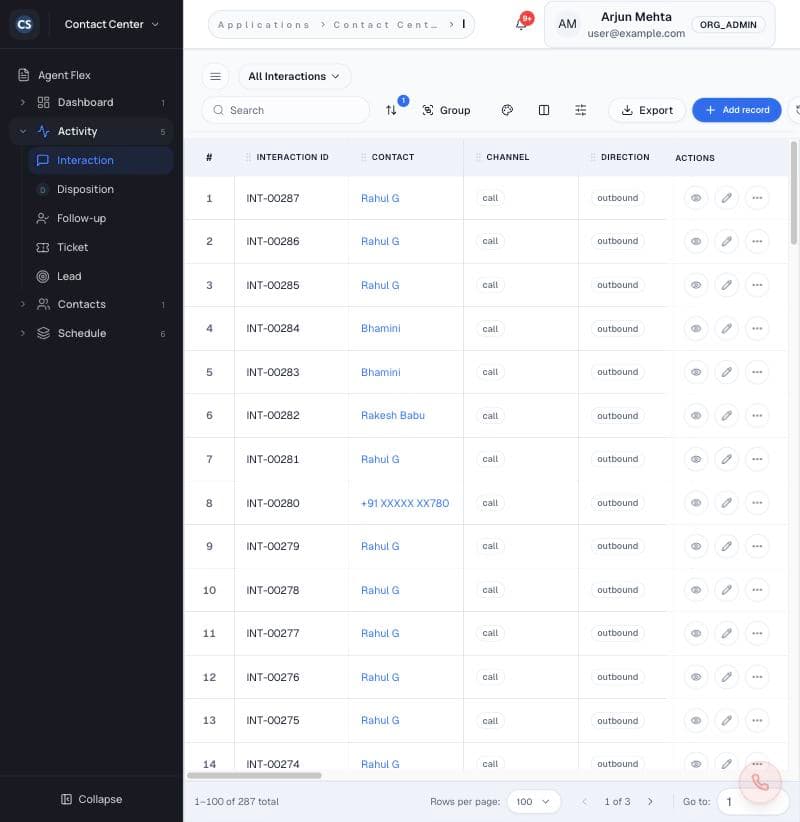View record INT-00283 with eye icon
Screen dimensions: 800x822
click(x=696, y=372)
